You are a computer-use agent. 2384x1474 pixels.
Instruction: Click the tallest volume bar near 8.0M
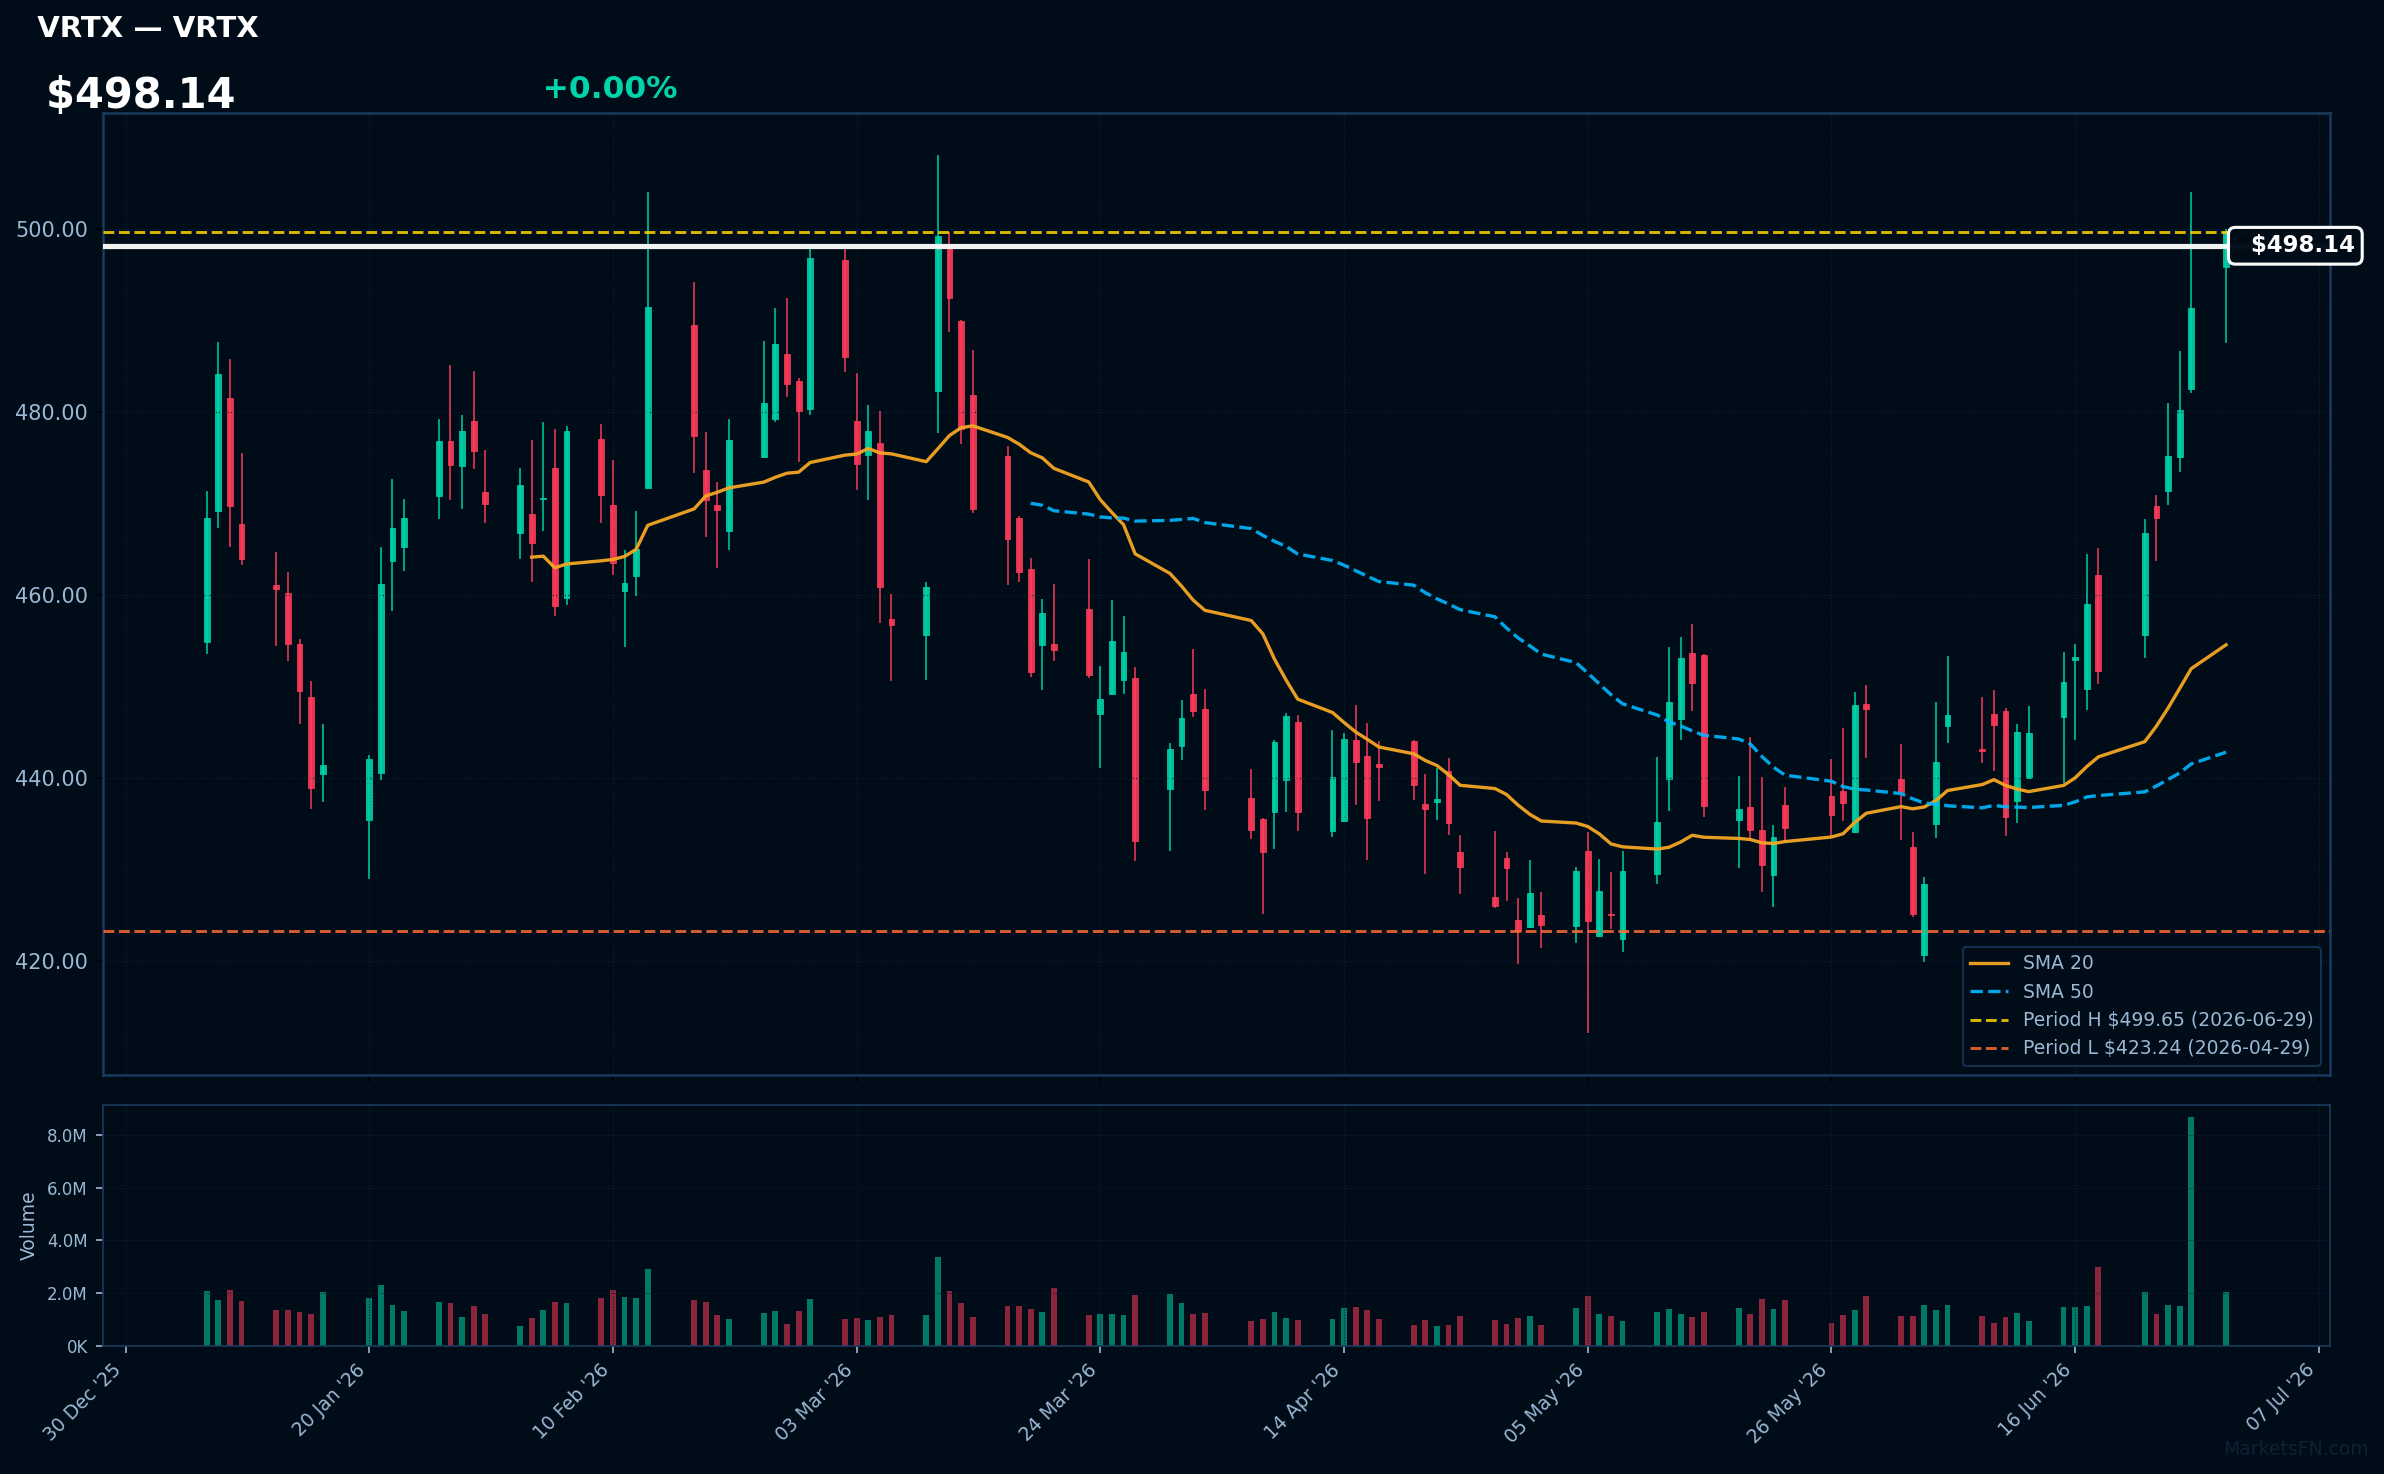[x=2191, y=1231]
